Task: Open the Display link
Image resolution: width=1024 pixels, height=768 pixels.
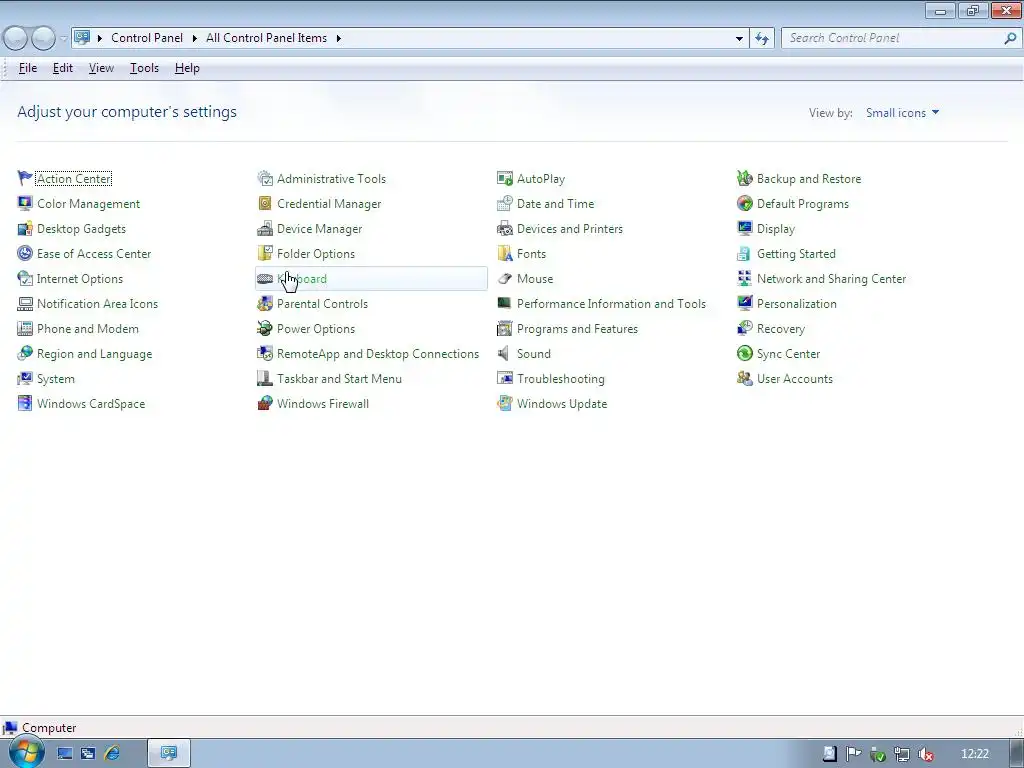Action: (776, 229)
